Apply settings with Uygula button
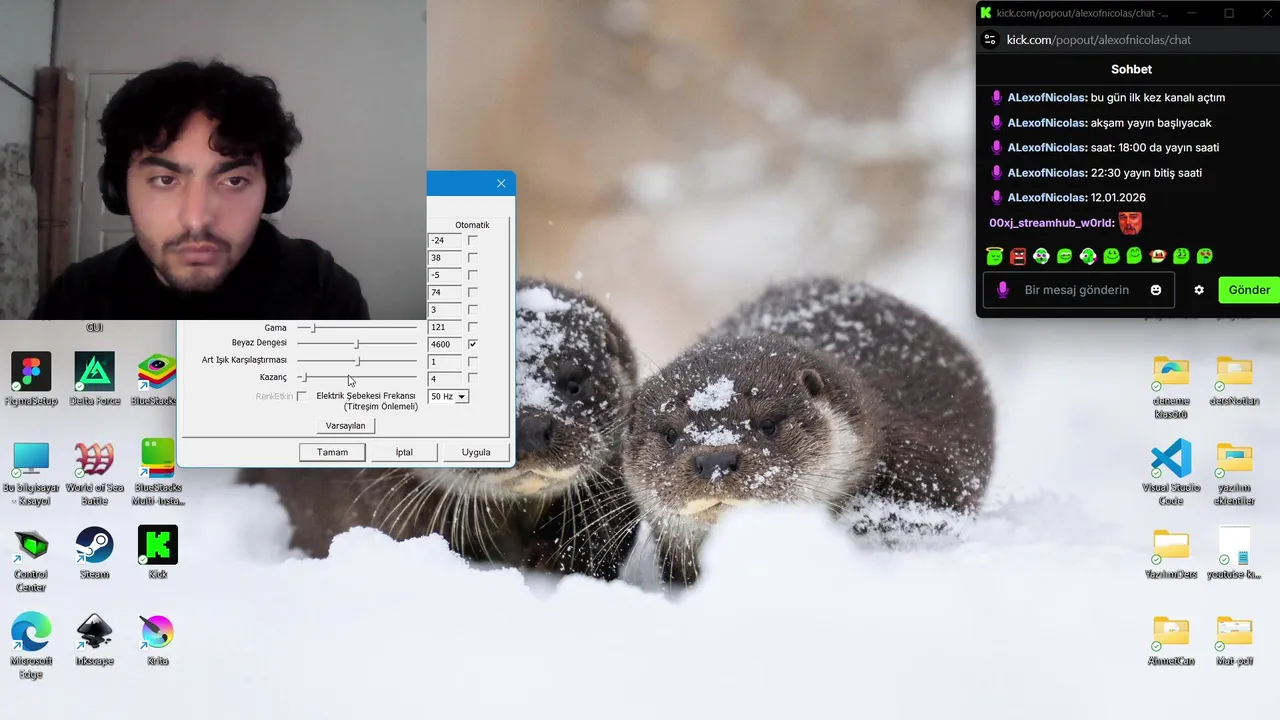The width and height of the screenshot is (1280, 720). pos(476,452)
